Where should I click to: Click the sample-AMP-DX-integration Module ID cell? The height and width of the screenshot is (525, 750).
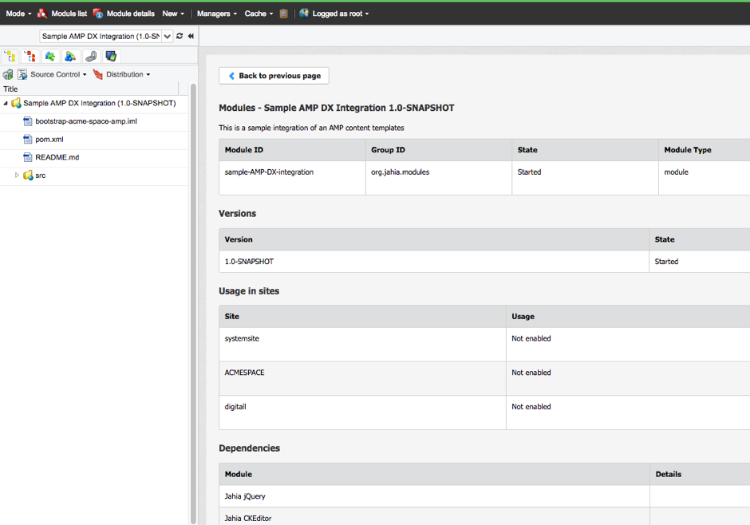click(x=292, y=177)
